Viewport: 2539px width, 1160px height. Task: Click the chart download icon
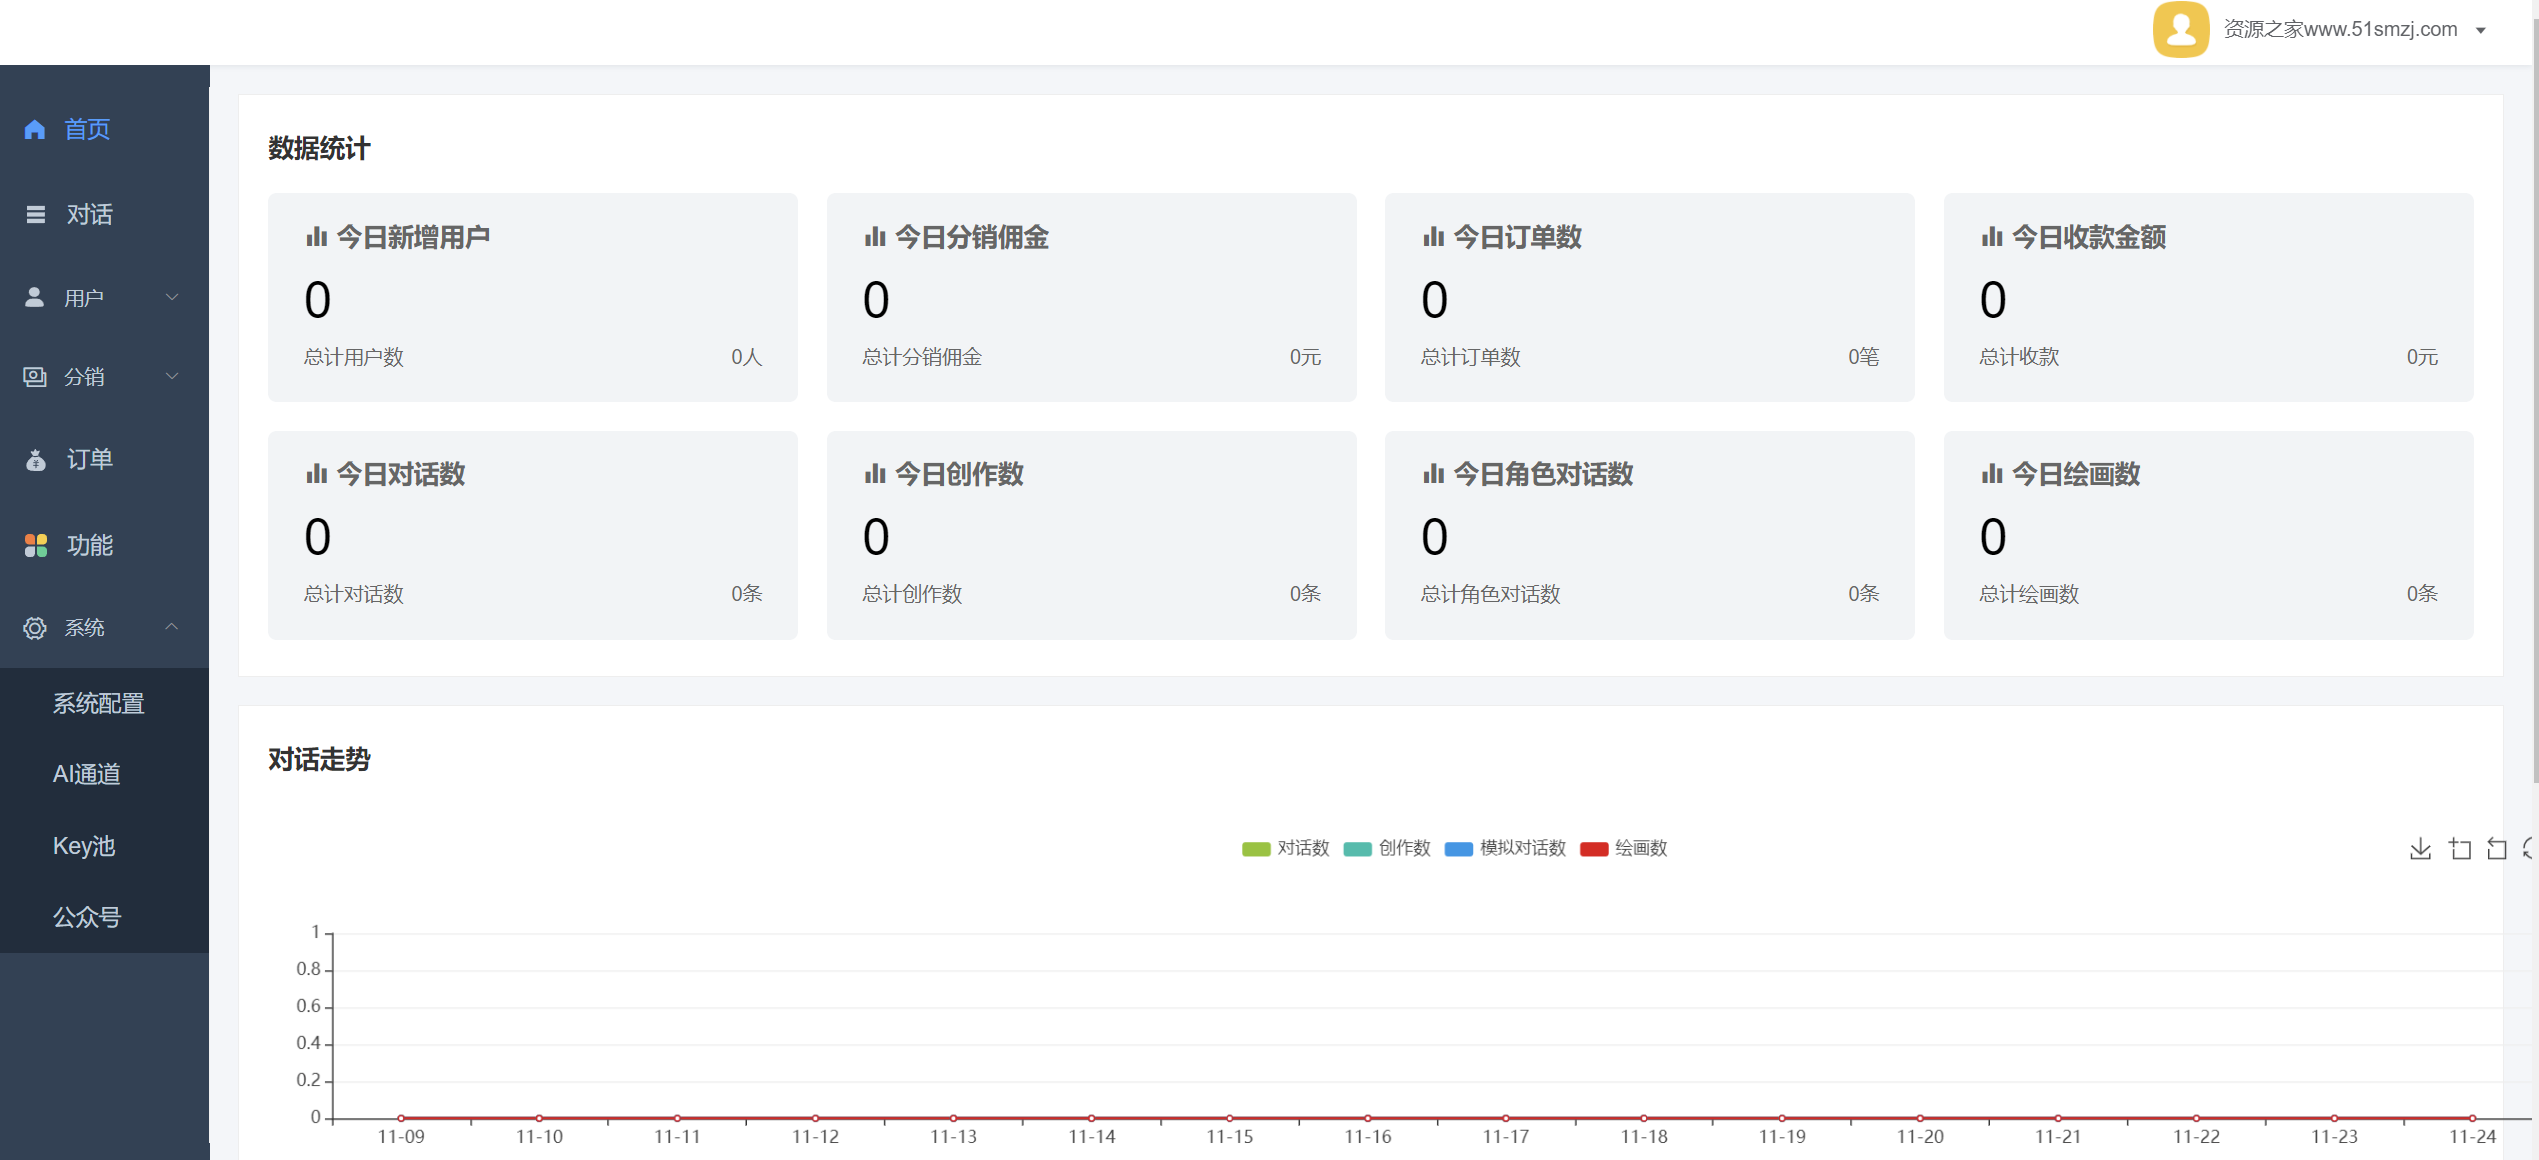click(2420, 849)
